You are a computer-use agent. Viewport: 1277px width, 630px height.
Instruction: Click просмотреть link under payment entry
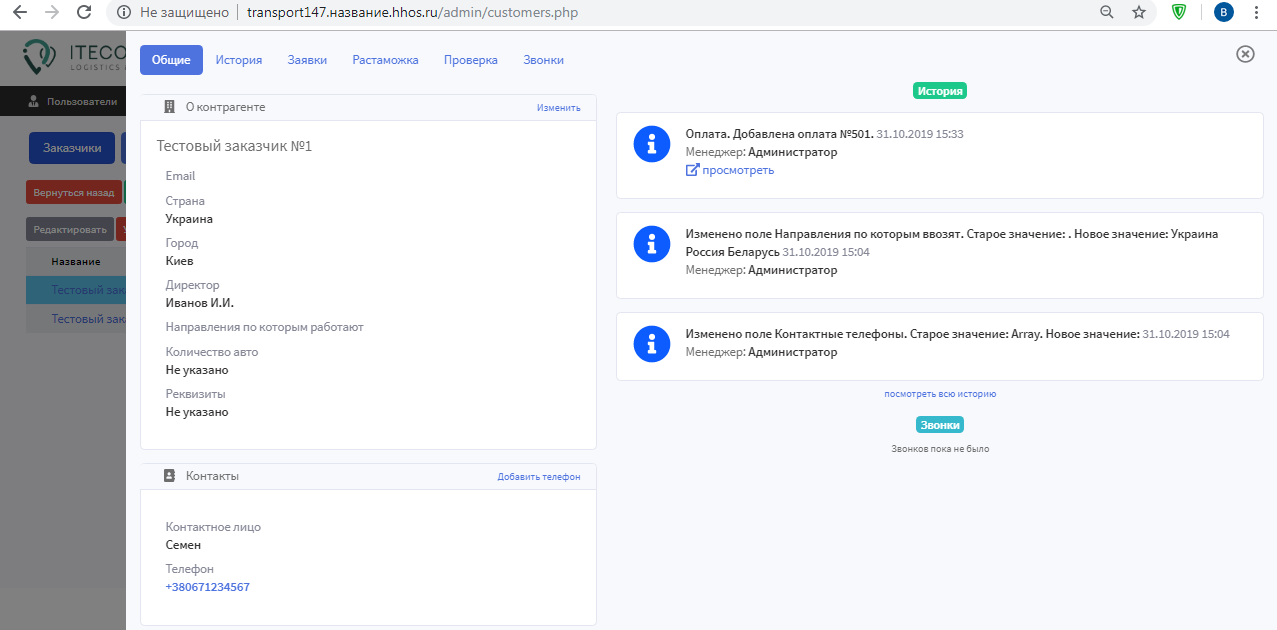point(738,170)
